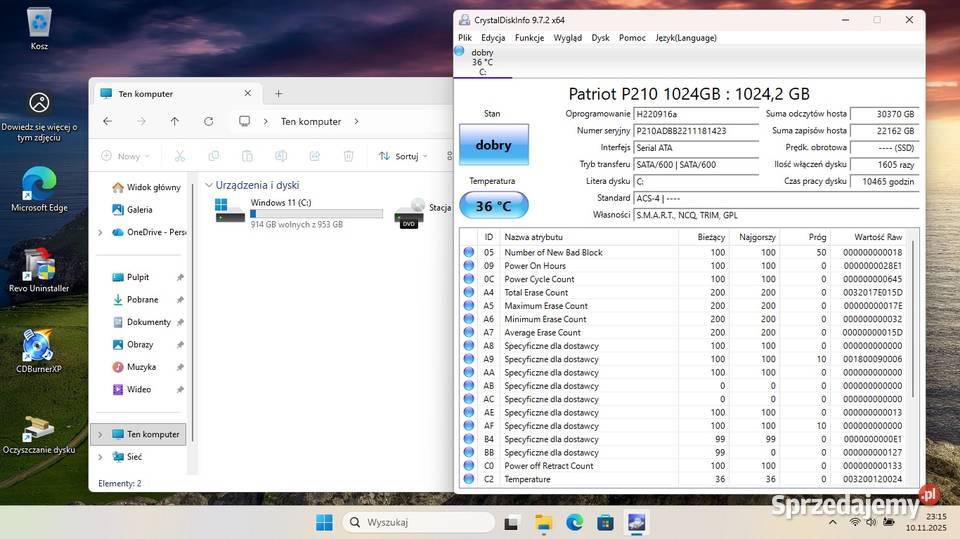Open the Jezyk(Language) menu
The image size is (960, 539).
coord(685,38)
